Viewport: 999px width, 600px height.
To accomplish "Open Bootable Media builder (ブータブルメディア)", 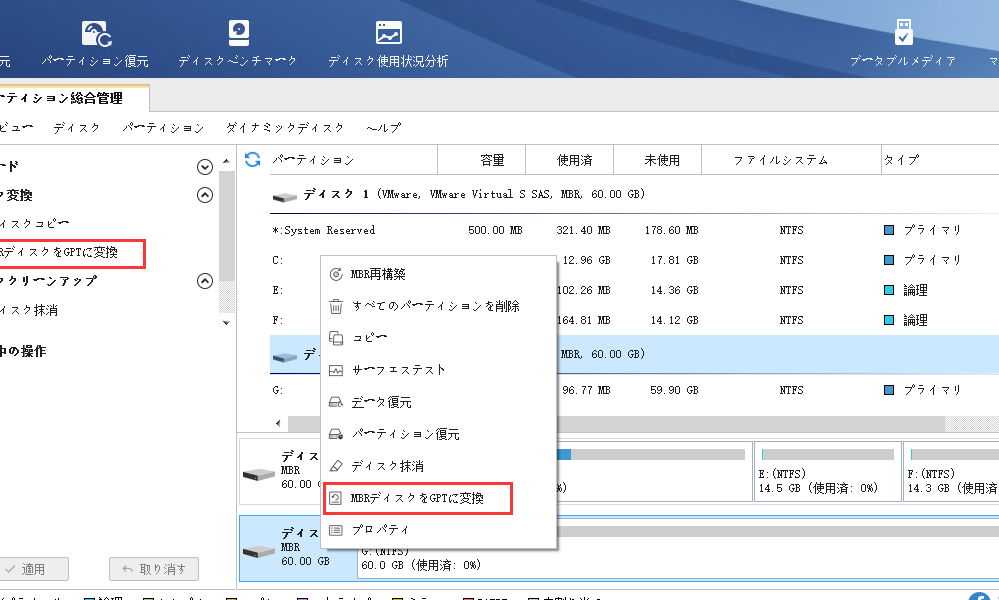I will tap(903, 43).
